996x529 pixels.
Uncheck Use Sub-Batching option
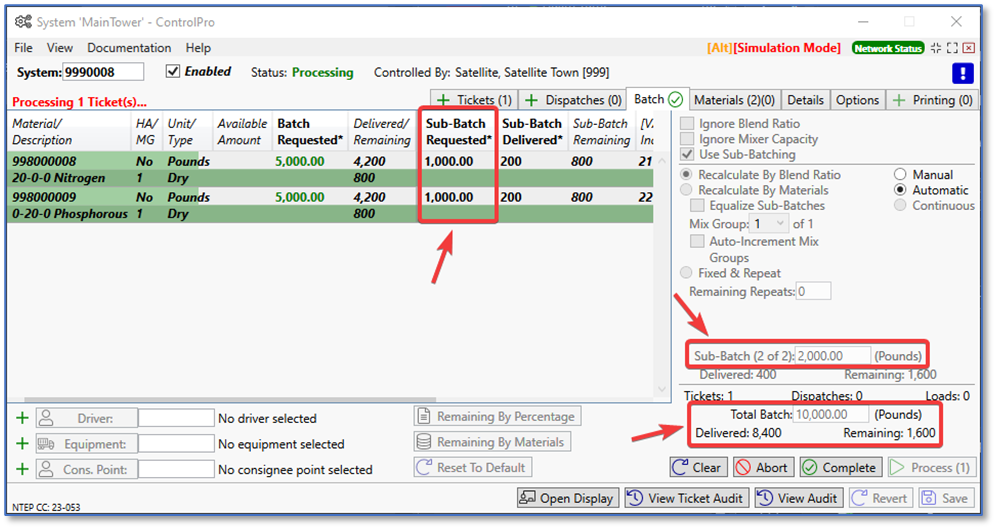pos(687,154)
